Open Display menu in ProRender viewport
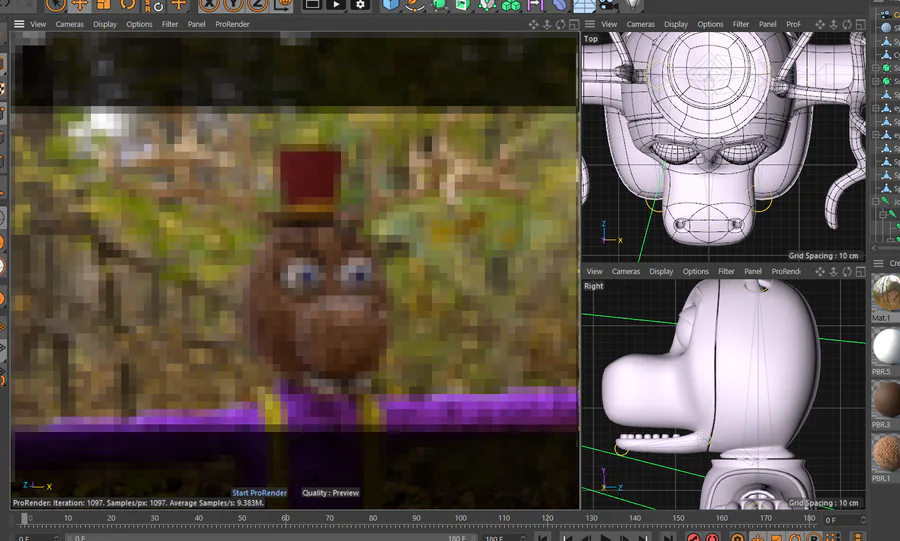900x541 pixels. click(x=104, y=24)
